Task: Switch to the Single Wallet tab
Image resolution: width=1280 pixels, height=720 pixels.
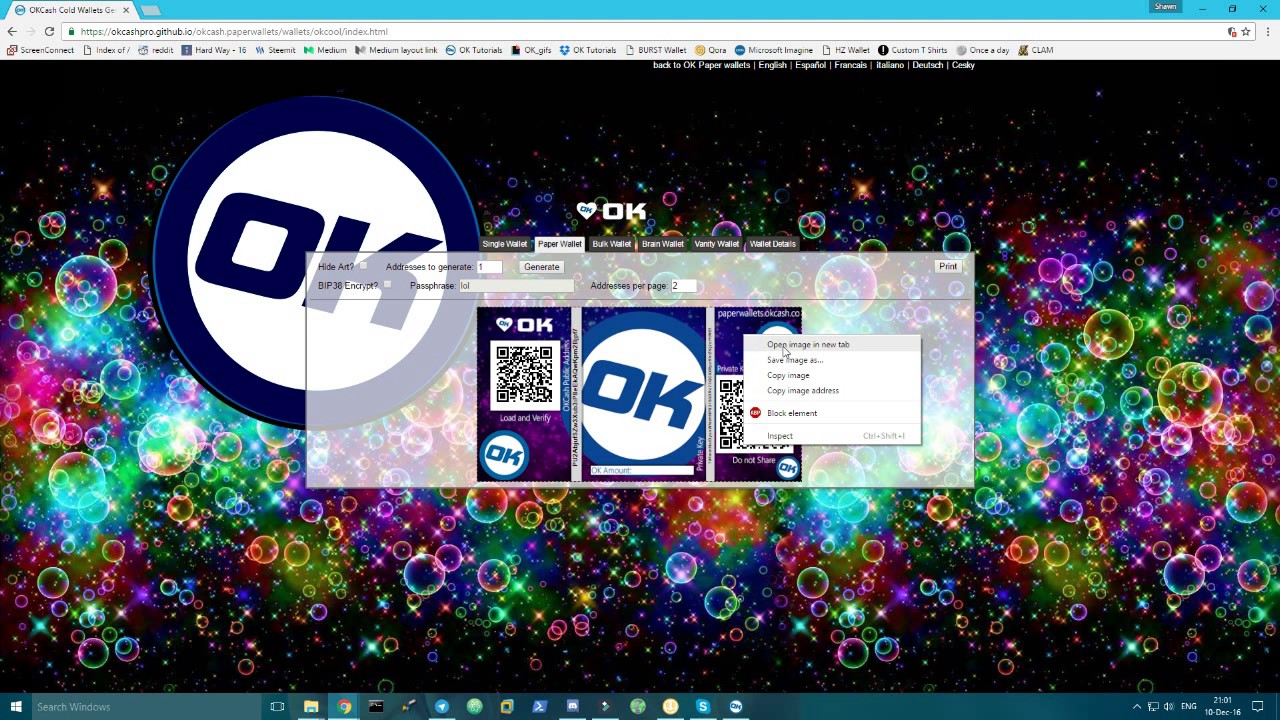Action: click(x=504, y=244)
